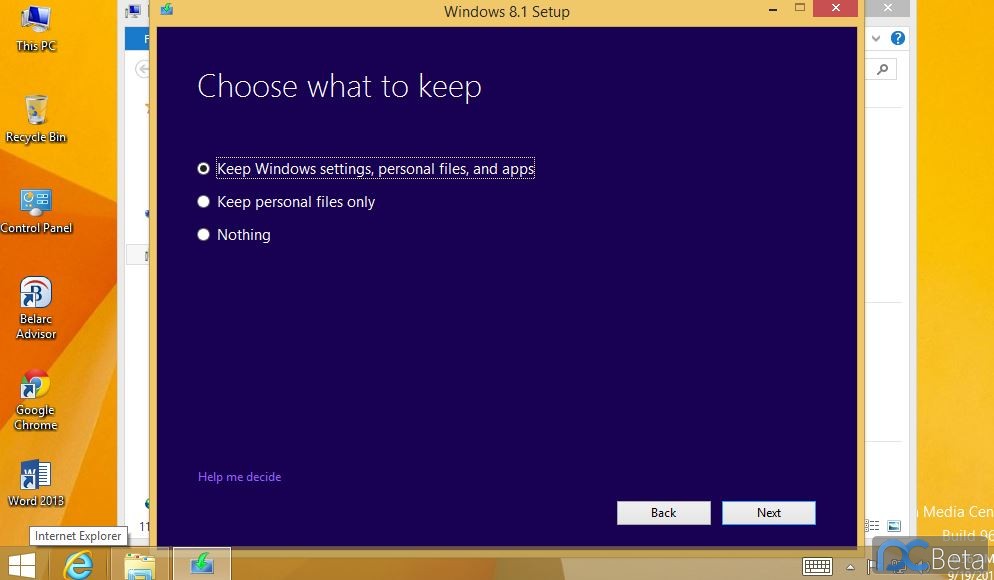Click the Action Center flag tray icon
This screenshot has height=580, width=994.
(x=872, y=567)
